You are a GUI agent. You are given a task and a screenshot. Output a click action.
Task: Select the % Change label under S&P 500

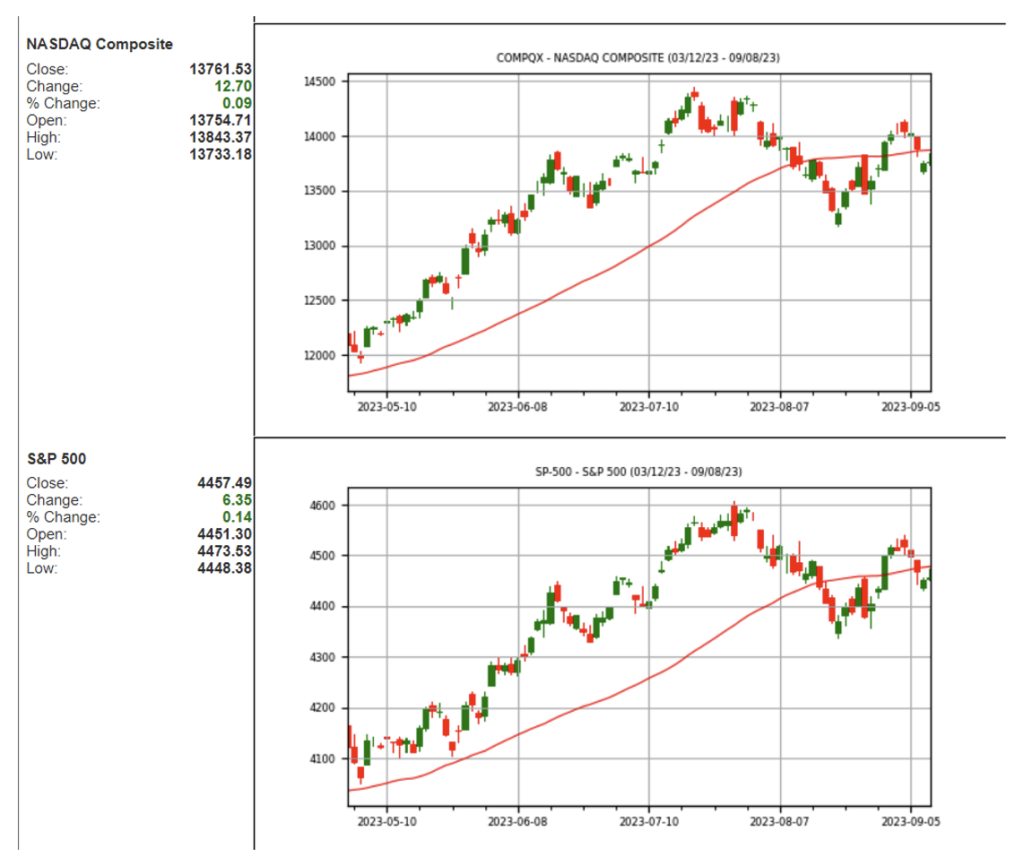[63, 517]
